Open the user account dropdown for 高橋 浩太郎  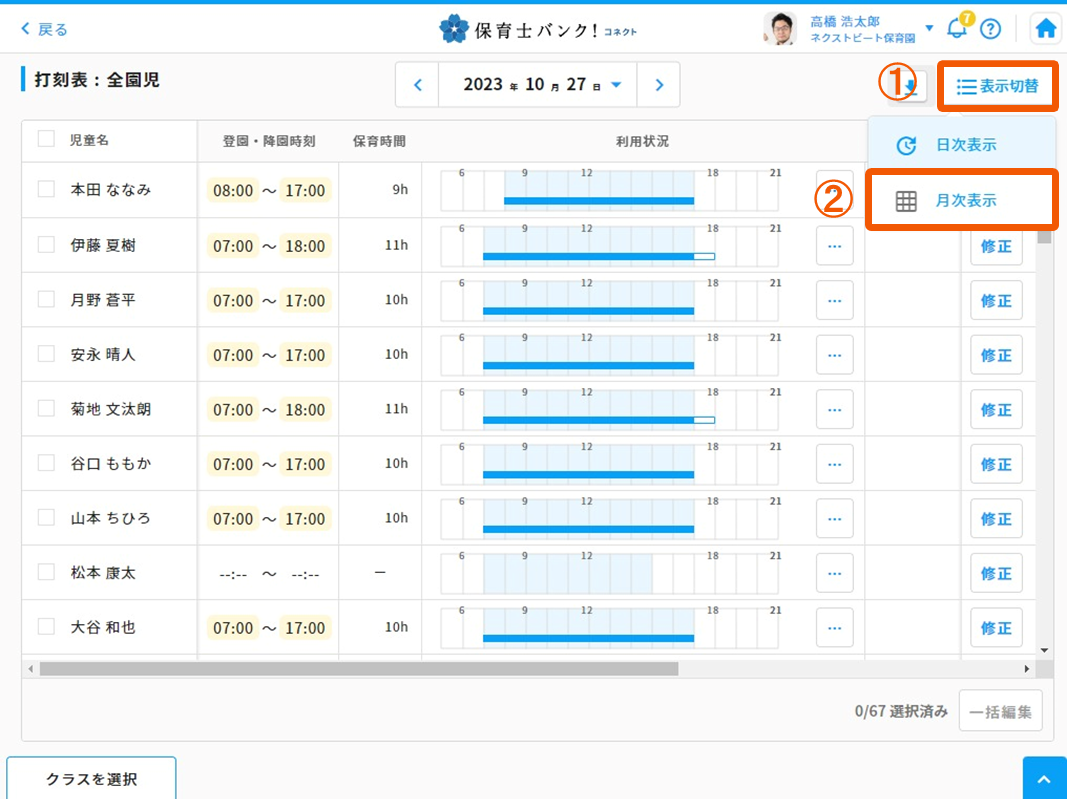(929, 28)
